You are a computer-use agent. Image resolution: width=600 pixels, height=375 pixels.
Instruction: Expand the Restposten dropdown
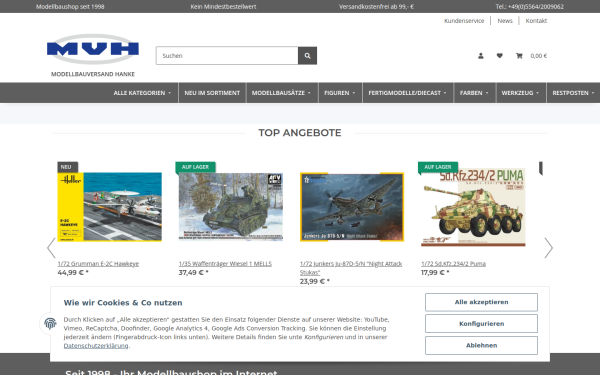[573, 93]
